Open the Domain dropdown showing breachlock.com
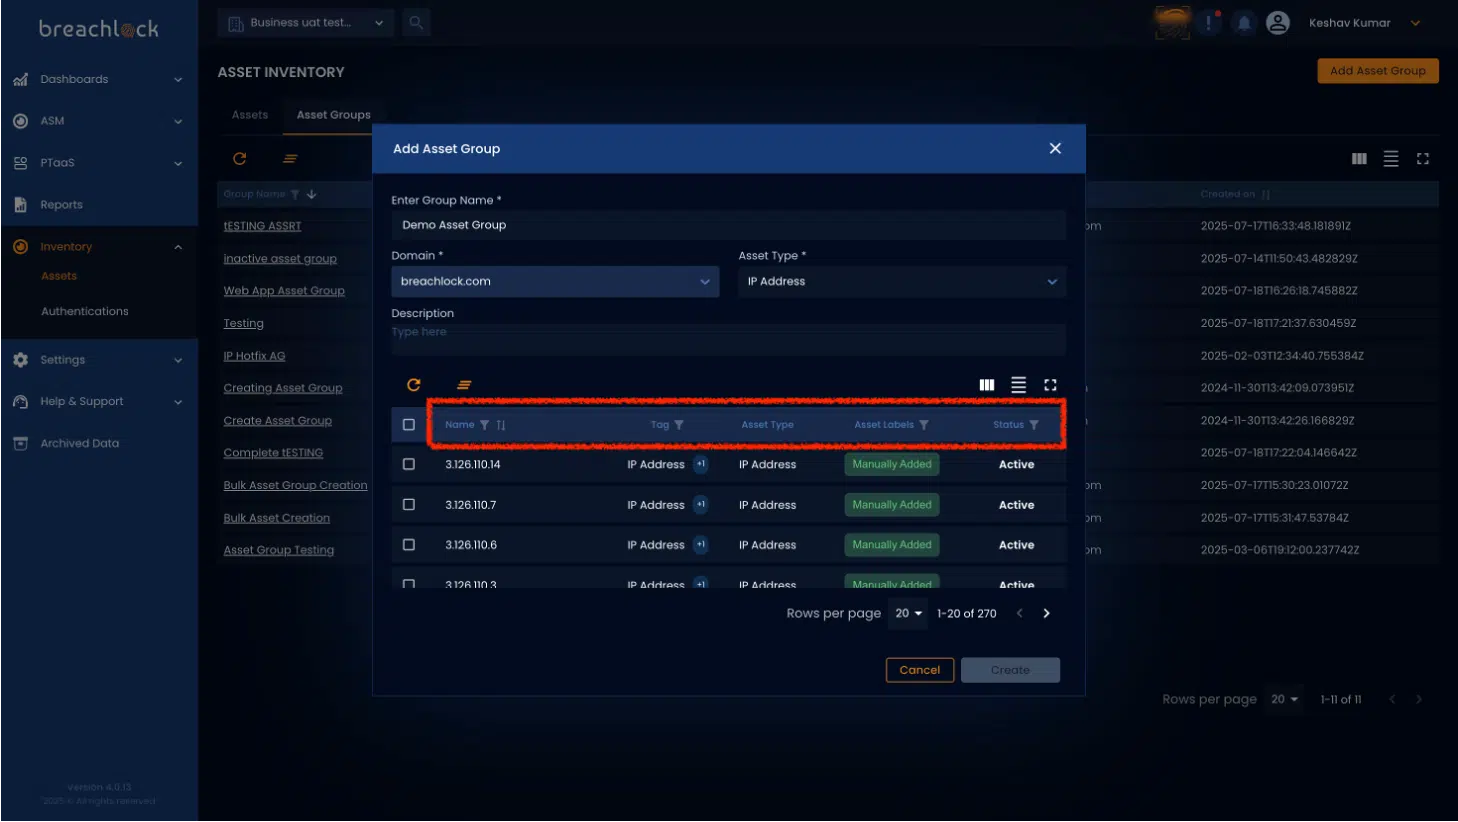This screenshot has width=1458, height=822. pos(555,281)
